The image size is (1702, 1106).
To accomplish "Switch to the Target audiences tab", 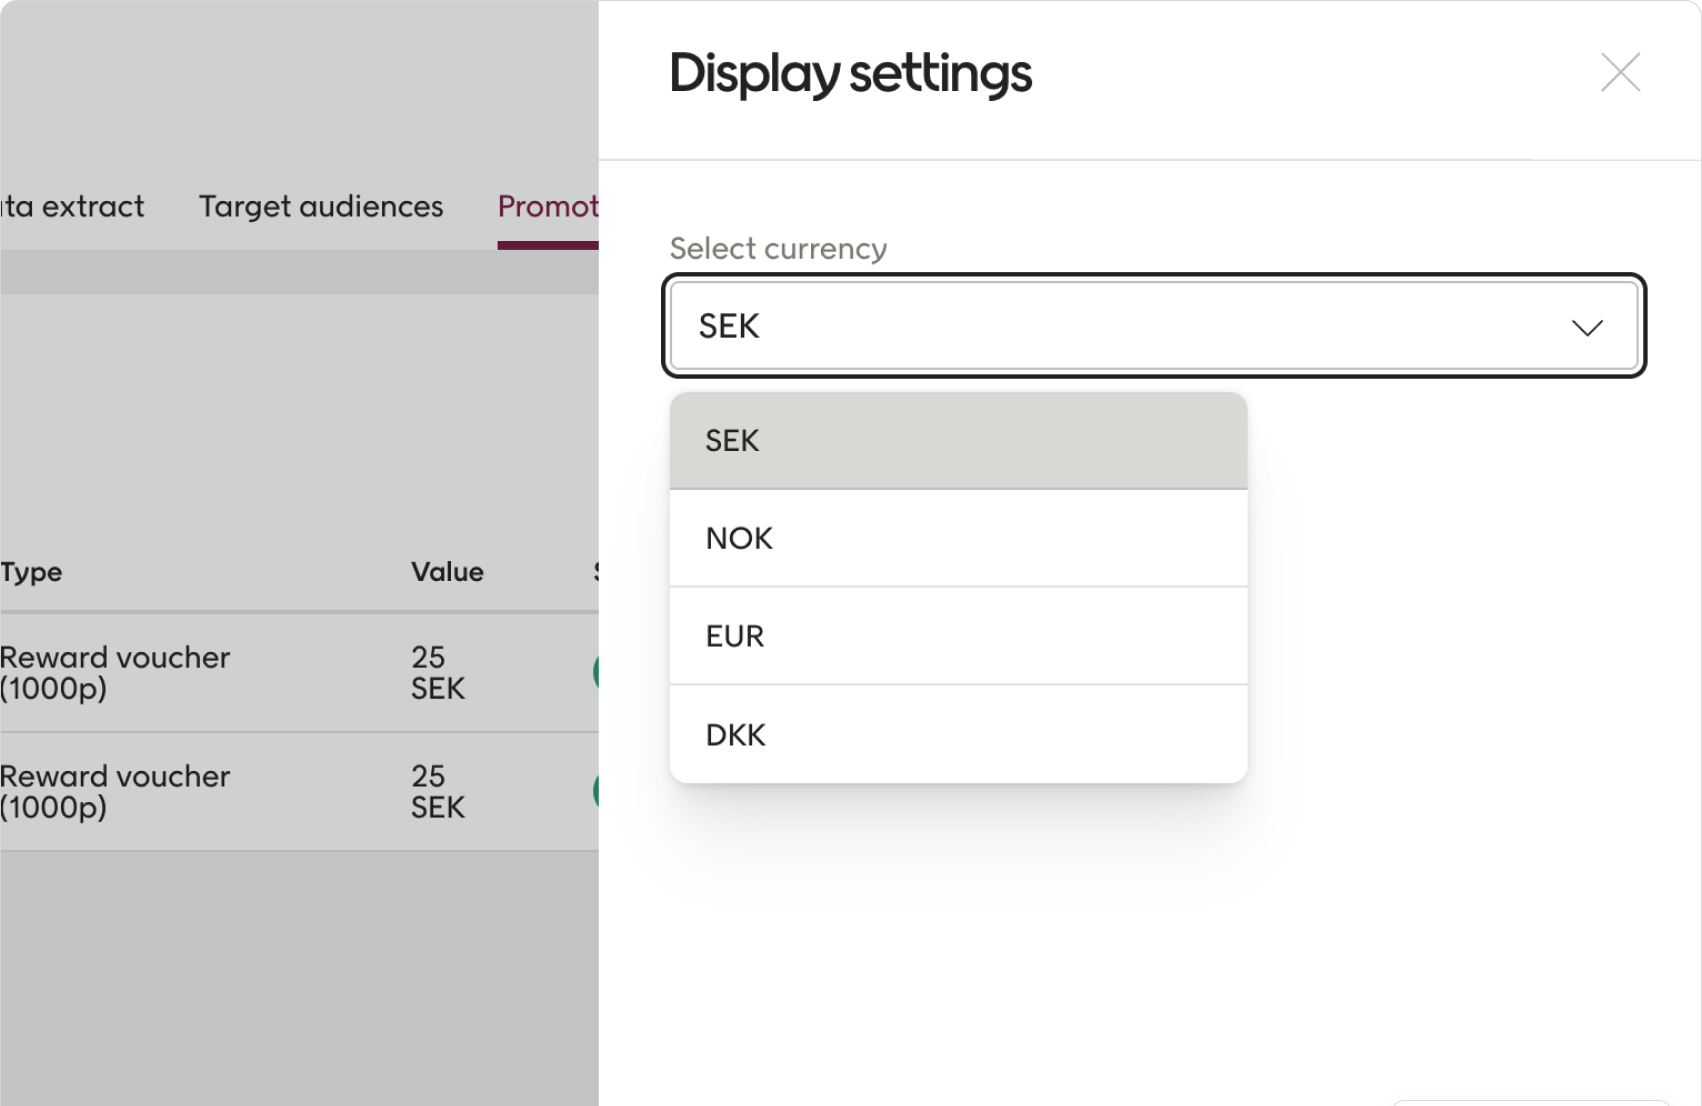I will click(320, 207).
